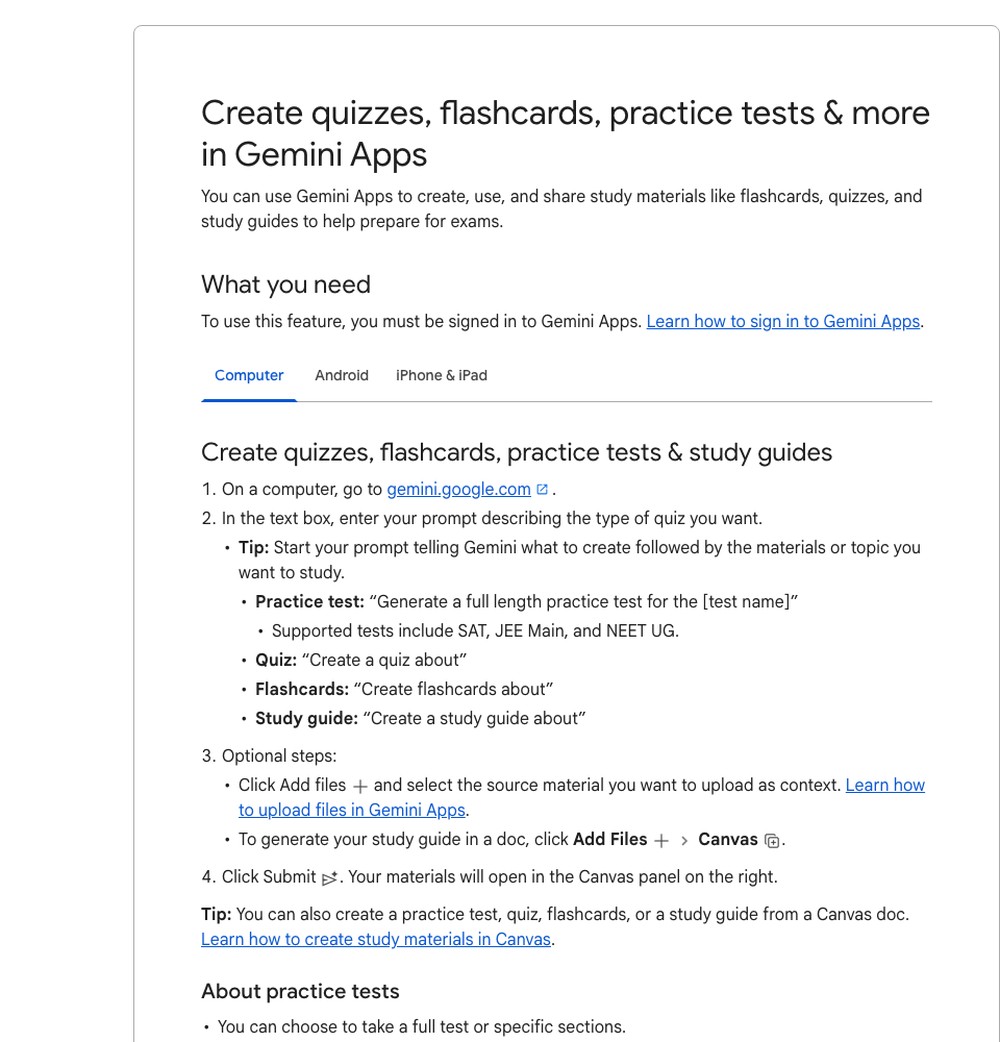Switch to the iPhone & iPad tab

tap(441, 375)
